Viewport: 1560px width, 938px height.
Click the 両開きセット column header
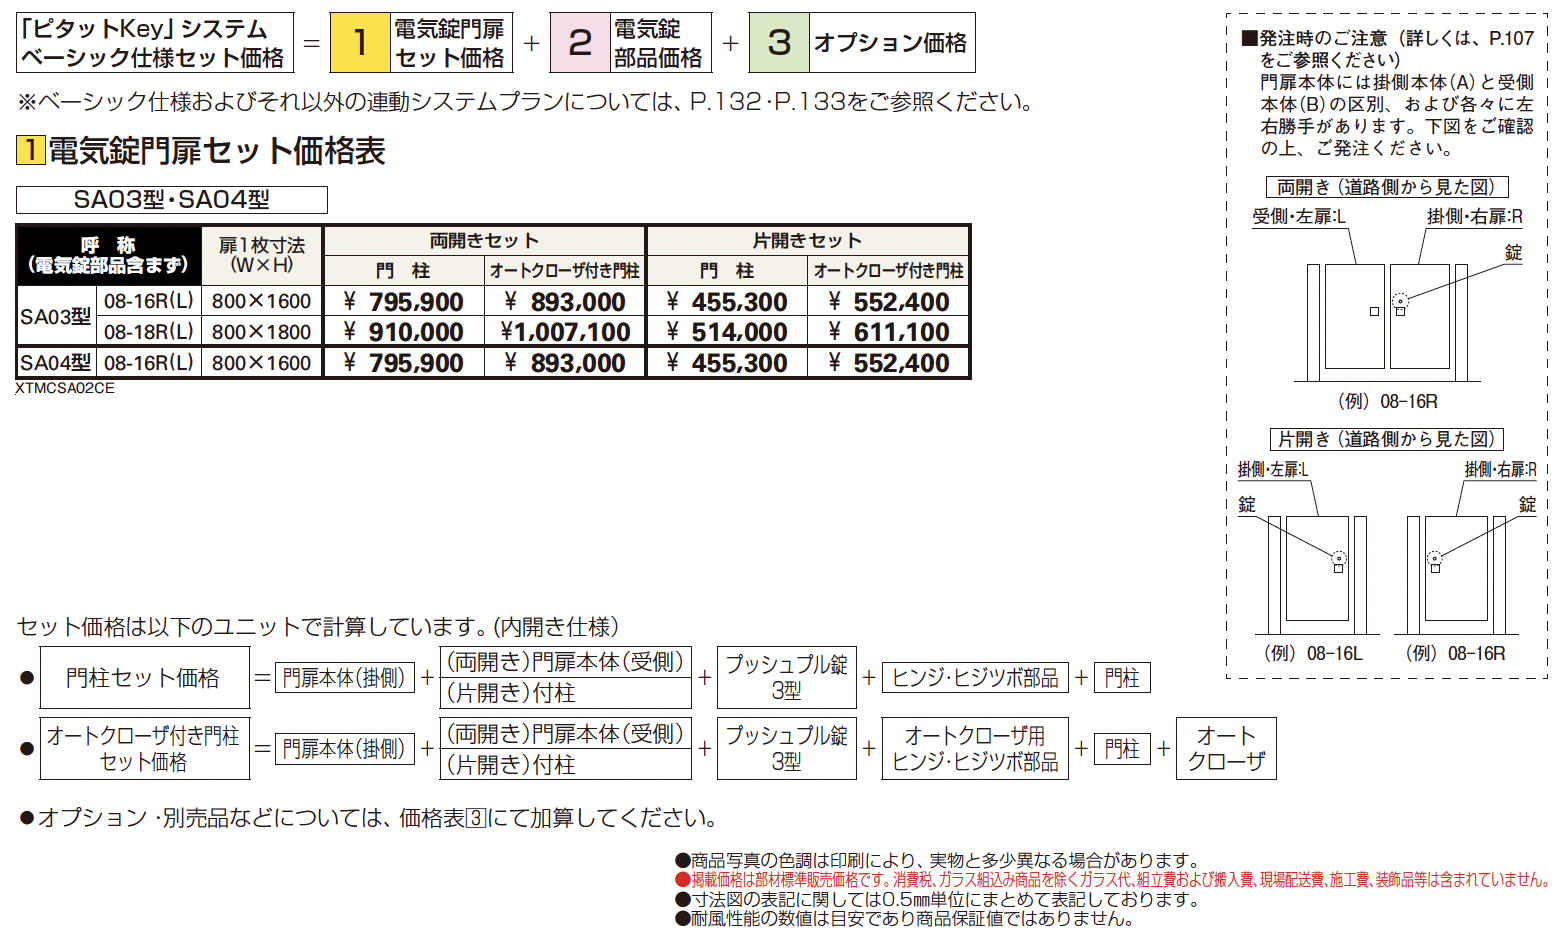click(x=485, y=241)
